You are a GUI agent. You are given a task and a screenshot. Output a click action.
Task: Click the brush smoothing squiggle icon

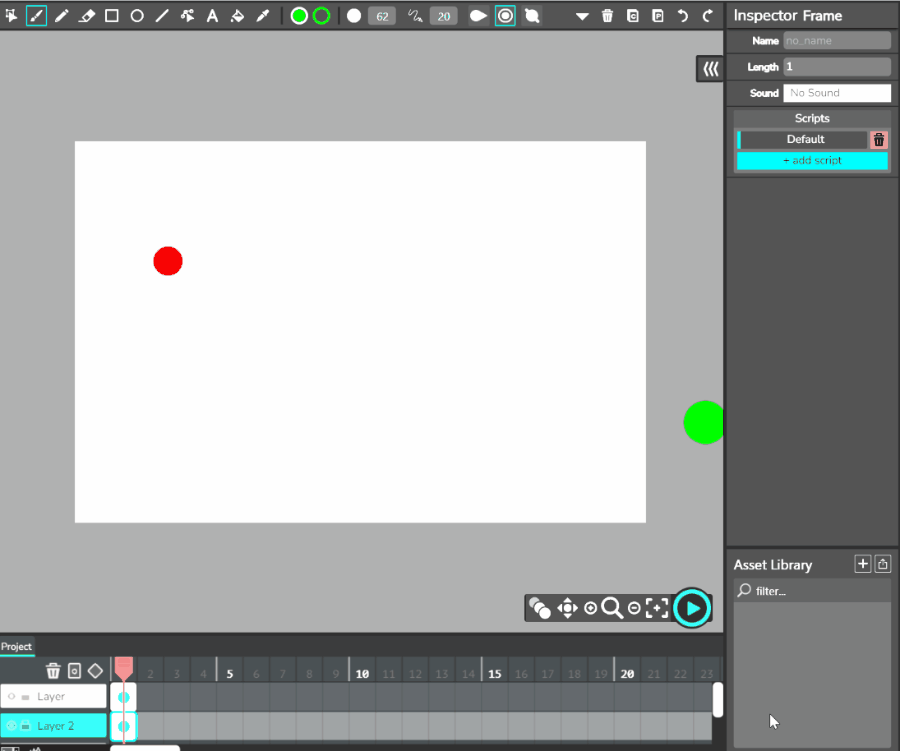pyautogui.click(x=415, y=16)
